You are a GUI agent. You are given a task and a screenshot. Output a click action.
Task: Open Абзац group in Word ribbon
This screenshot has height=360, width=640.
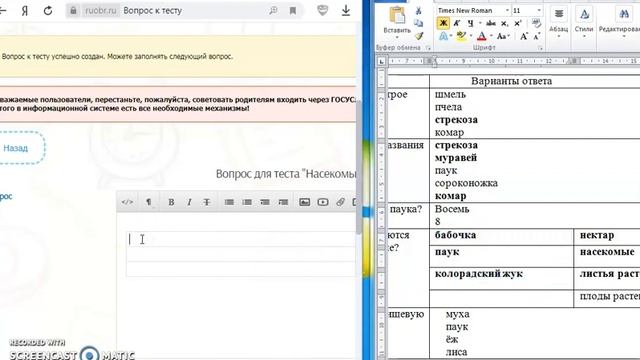click(x=558, y=22)
